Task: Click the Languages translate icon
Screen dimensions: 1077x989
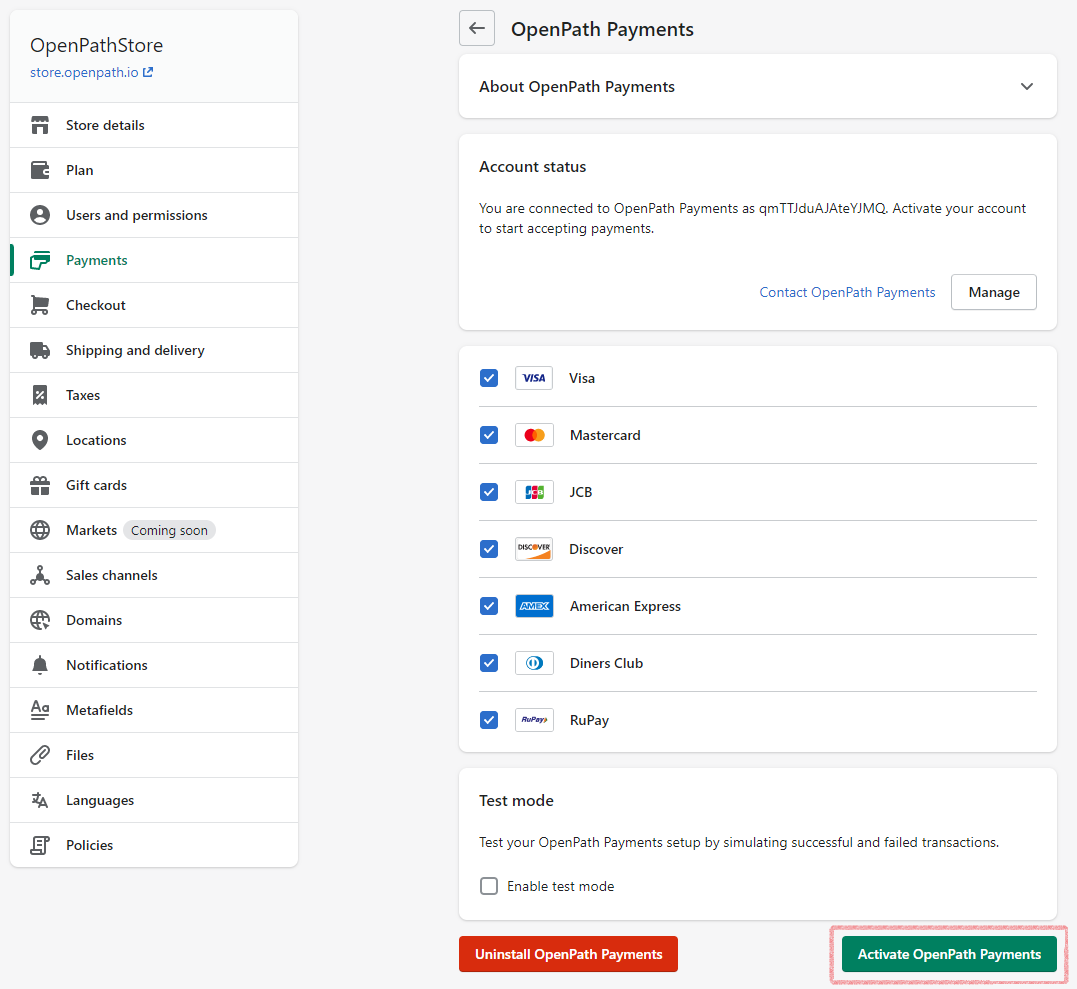Action: click(x=40, y=800)
